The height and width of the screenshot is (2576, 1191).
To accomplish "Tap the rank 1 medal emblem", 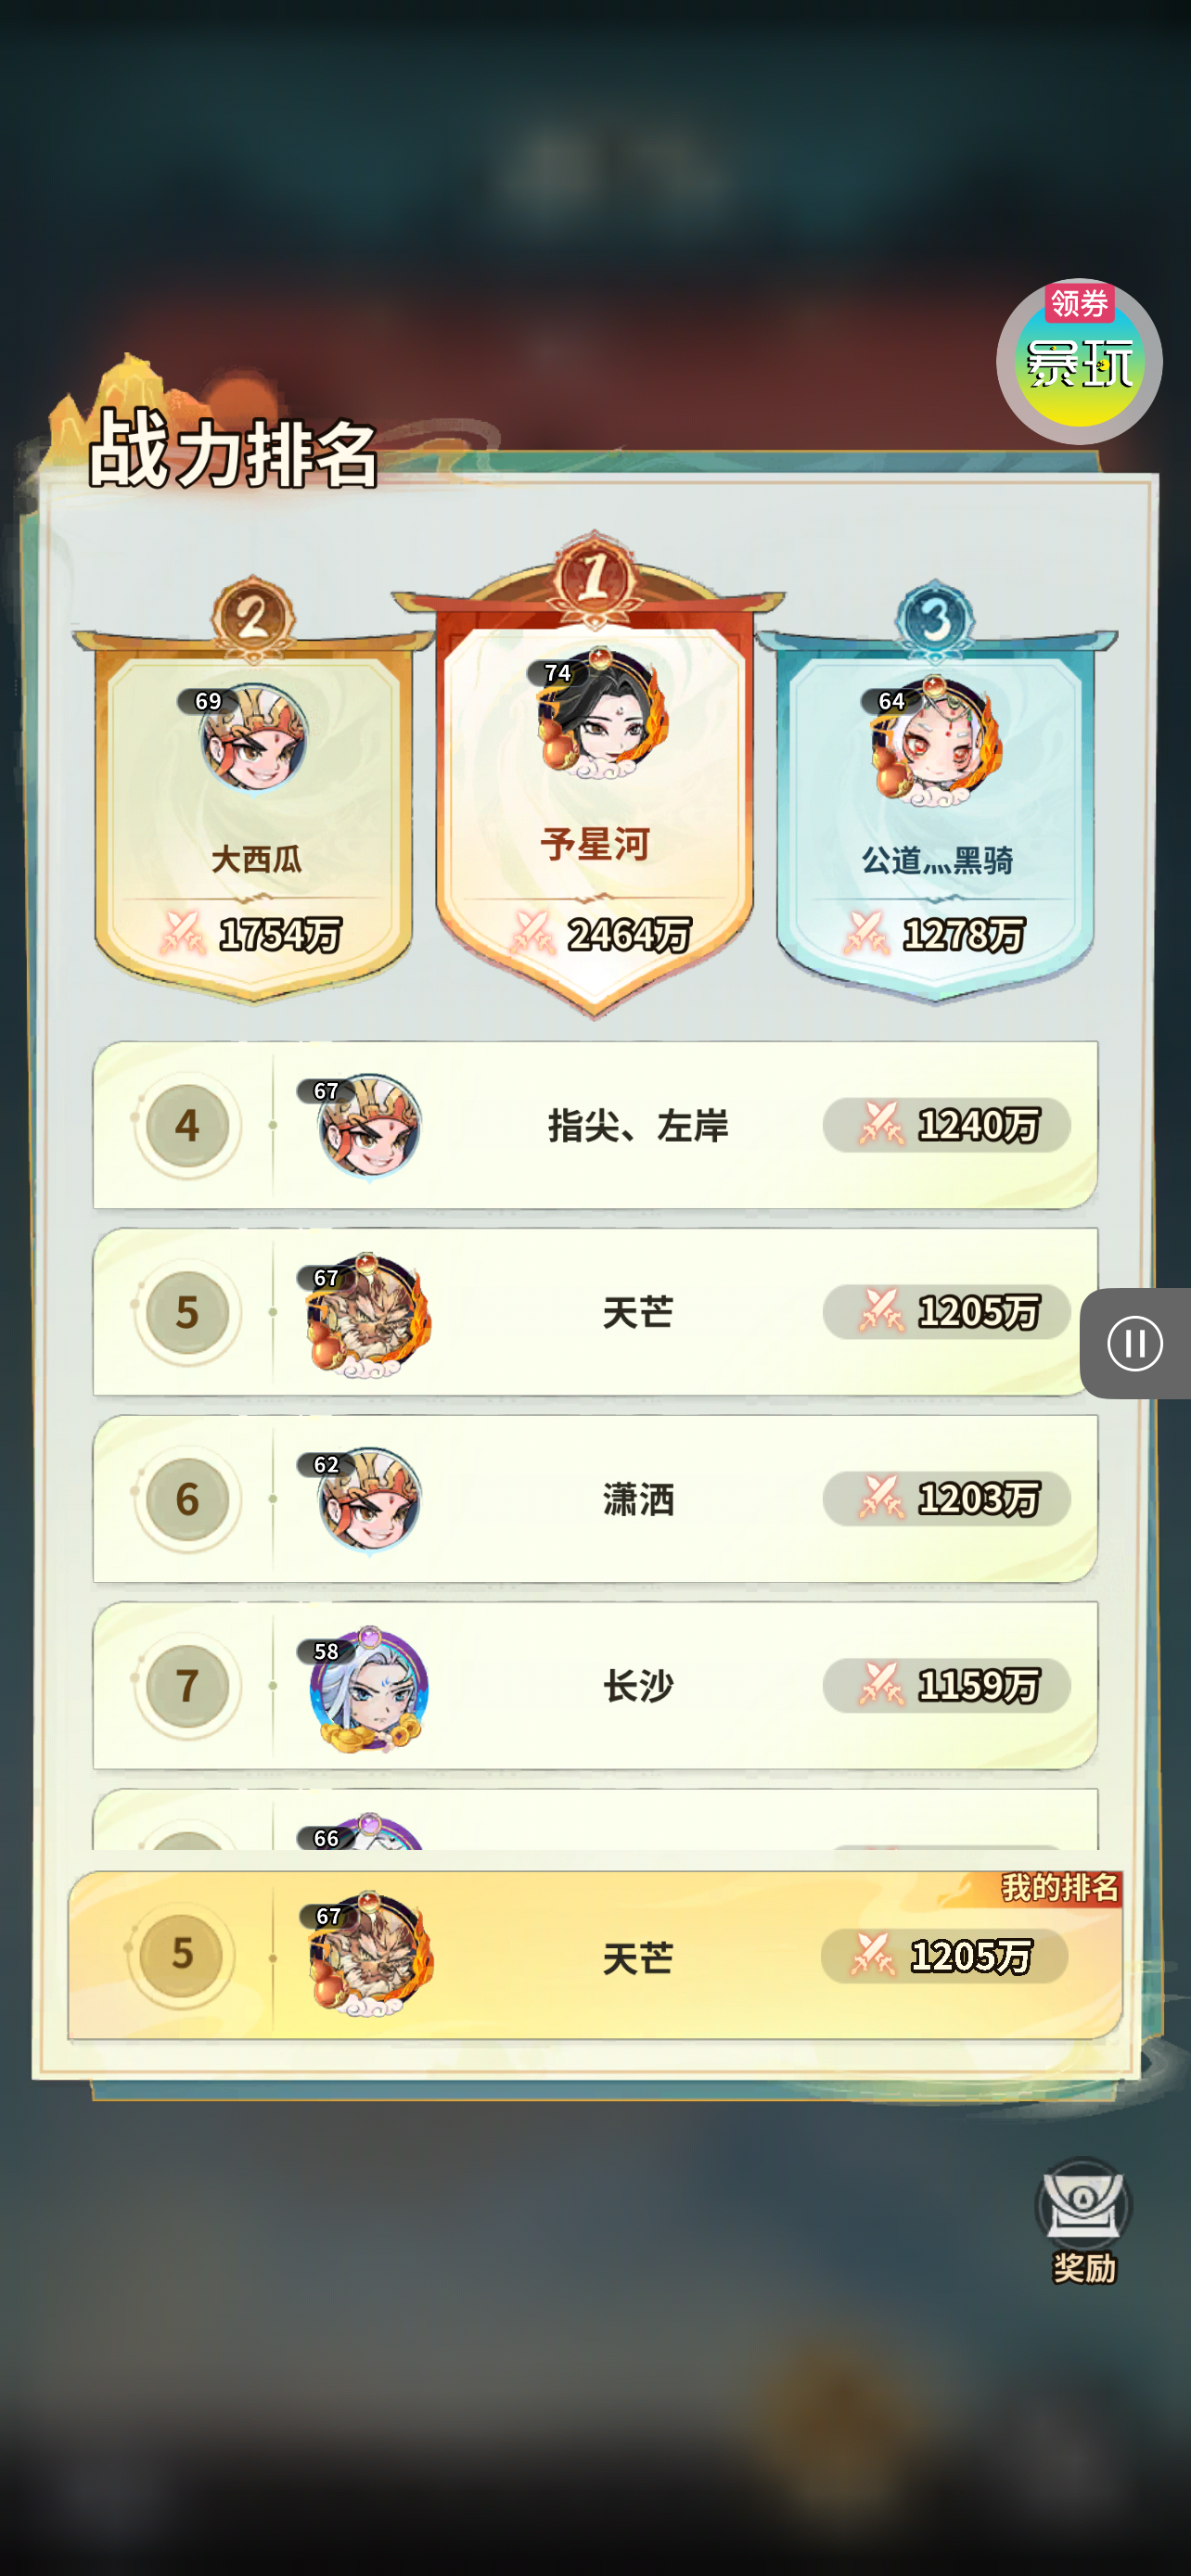I will 594,579.
